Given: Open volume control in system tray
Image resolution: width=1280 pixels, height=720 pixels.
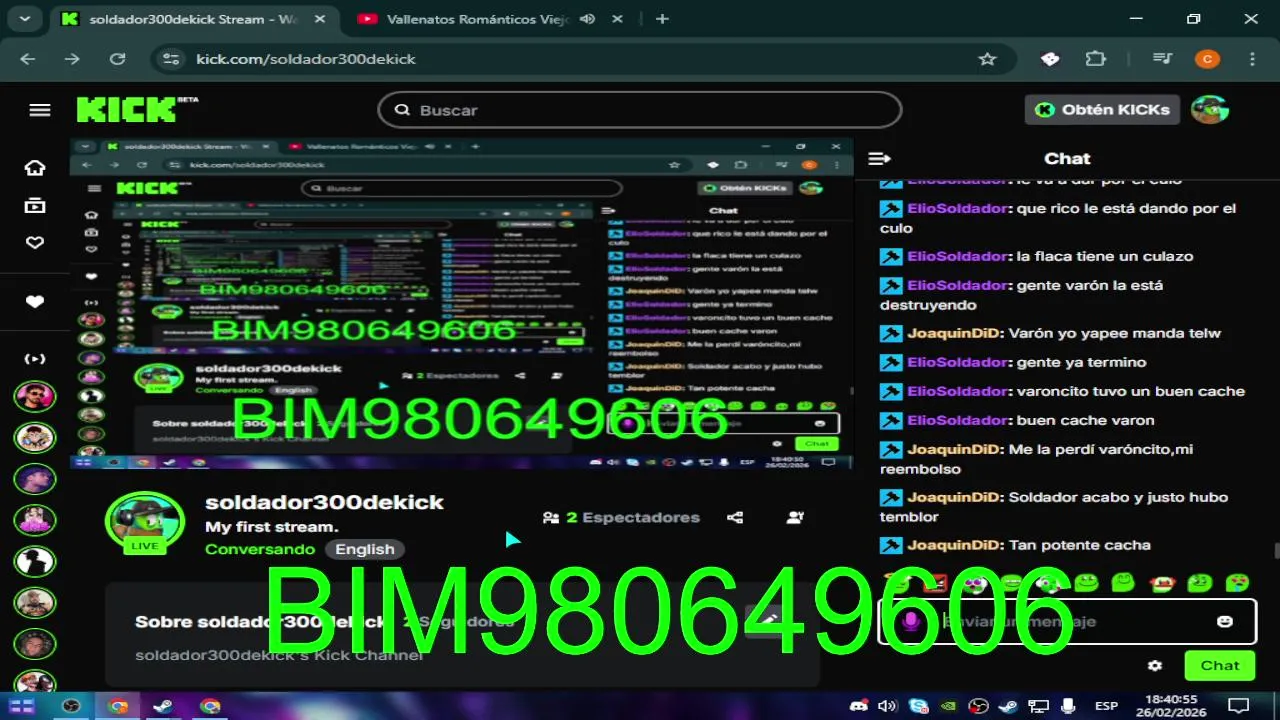Looking at the screenshot, I should pos(887,706).
